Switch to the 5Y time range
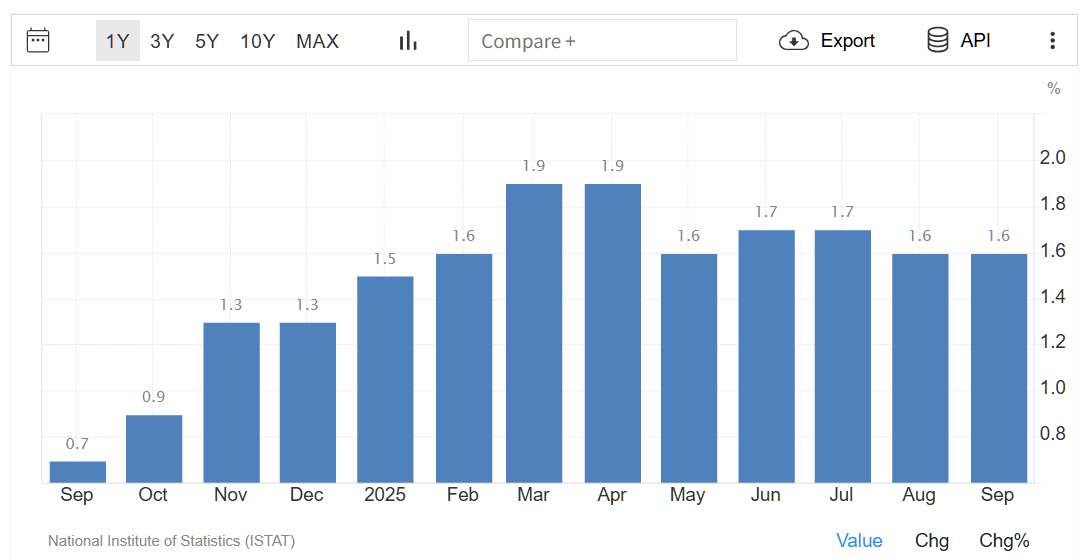This screenshot has height=560, width=1089. click(207, 41)
